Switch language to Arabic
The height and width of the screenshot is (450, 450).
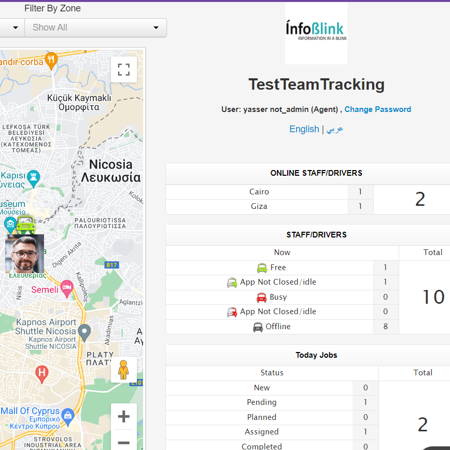coord(335,129)
